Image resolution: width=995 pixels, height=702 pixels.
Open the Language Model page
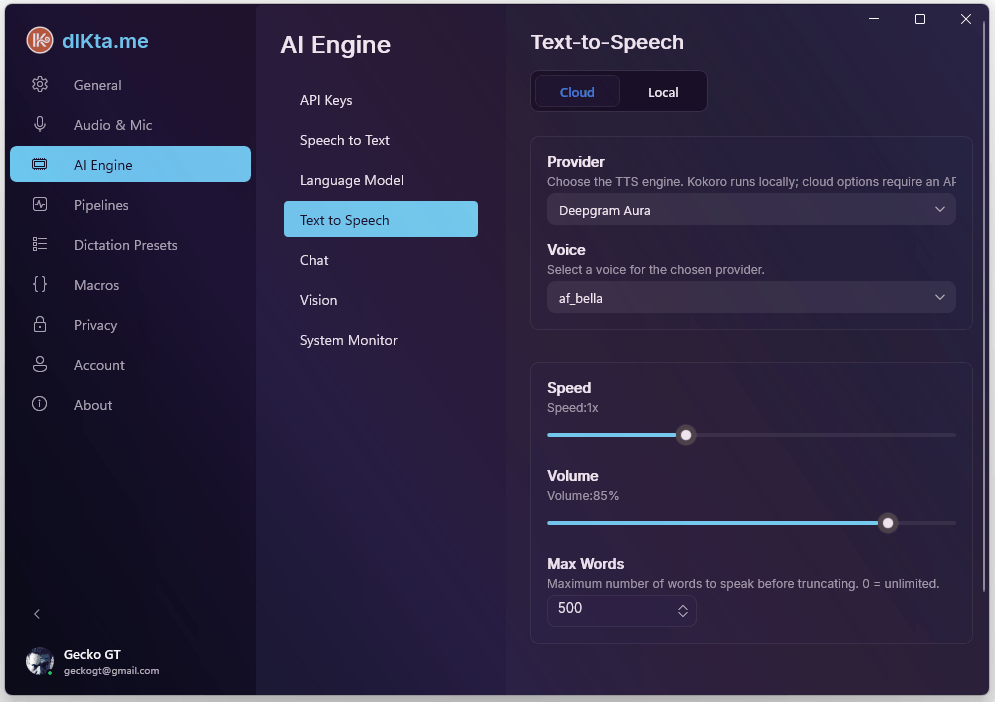(x=381, y=180)
